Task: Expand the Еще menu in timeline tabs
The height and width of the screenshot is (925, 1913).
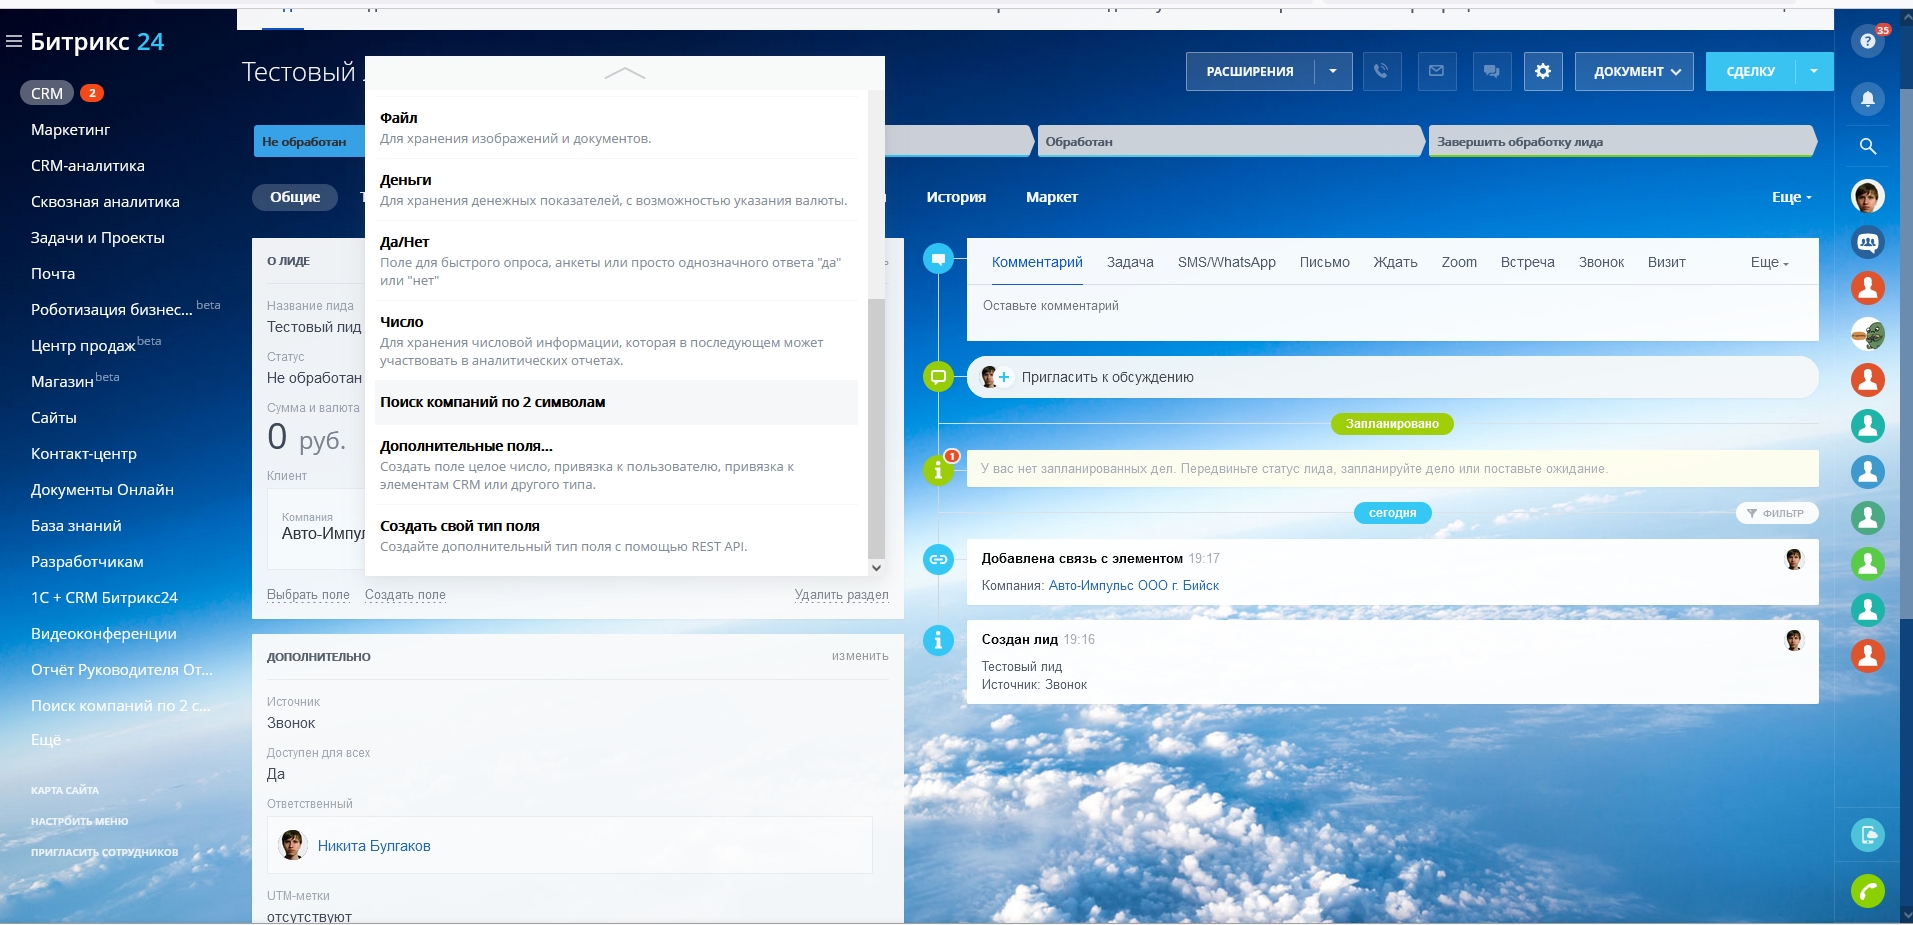Action: [1769, 262]
